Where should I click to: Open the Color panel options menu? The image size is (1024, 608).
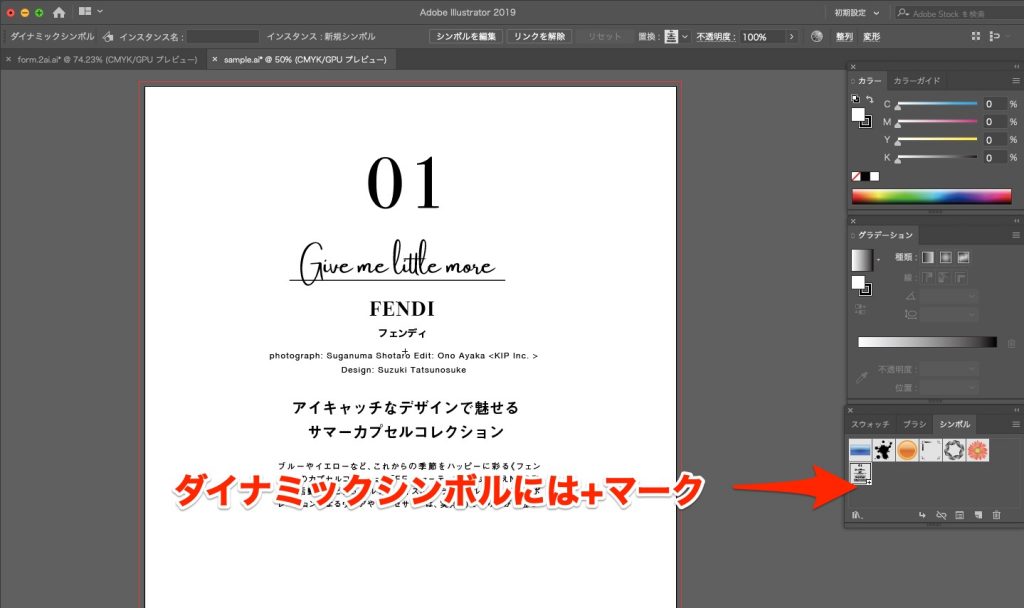pos(1016,81)
